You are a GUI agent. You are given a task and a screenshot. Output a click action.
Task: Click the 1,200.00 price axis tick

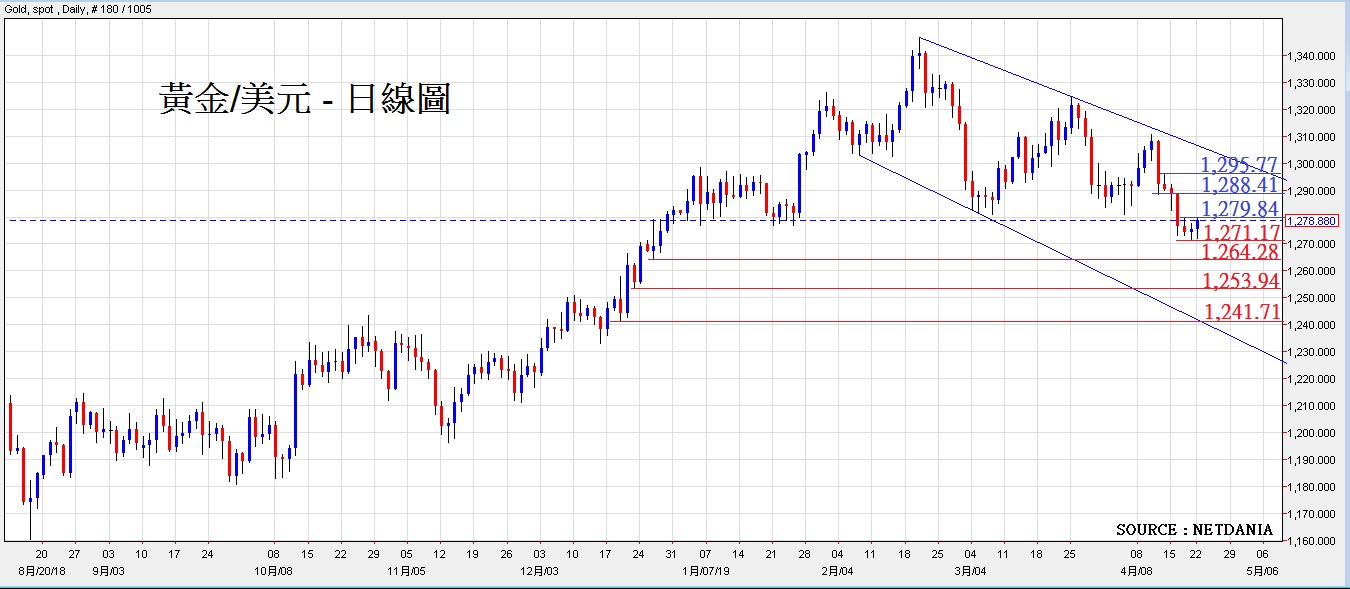(1311, 433)
